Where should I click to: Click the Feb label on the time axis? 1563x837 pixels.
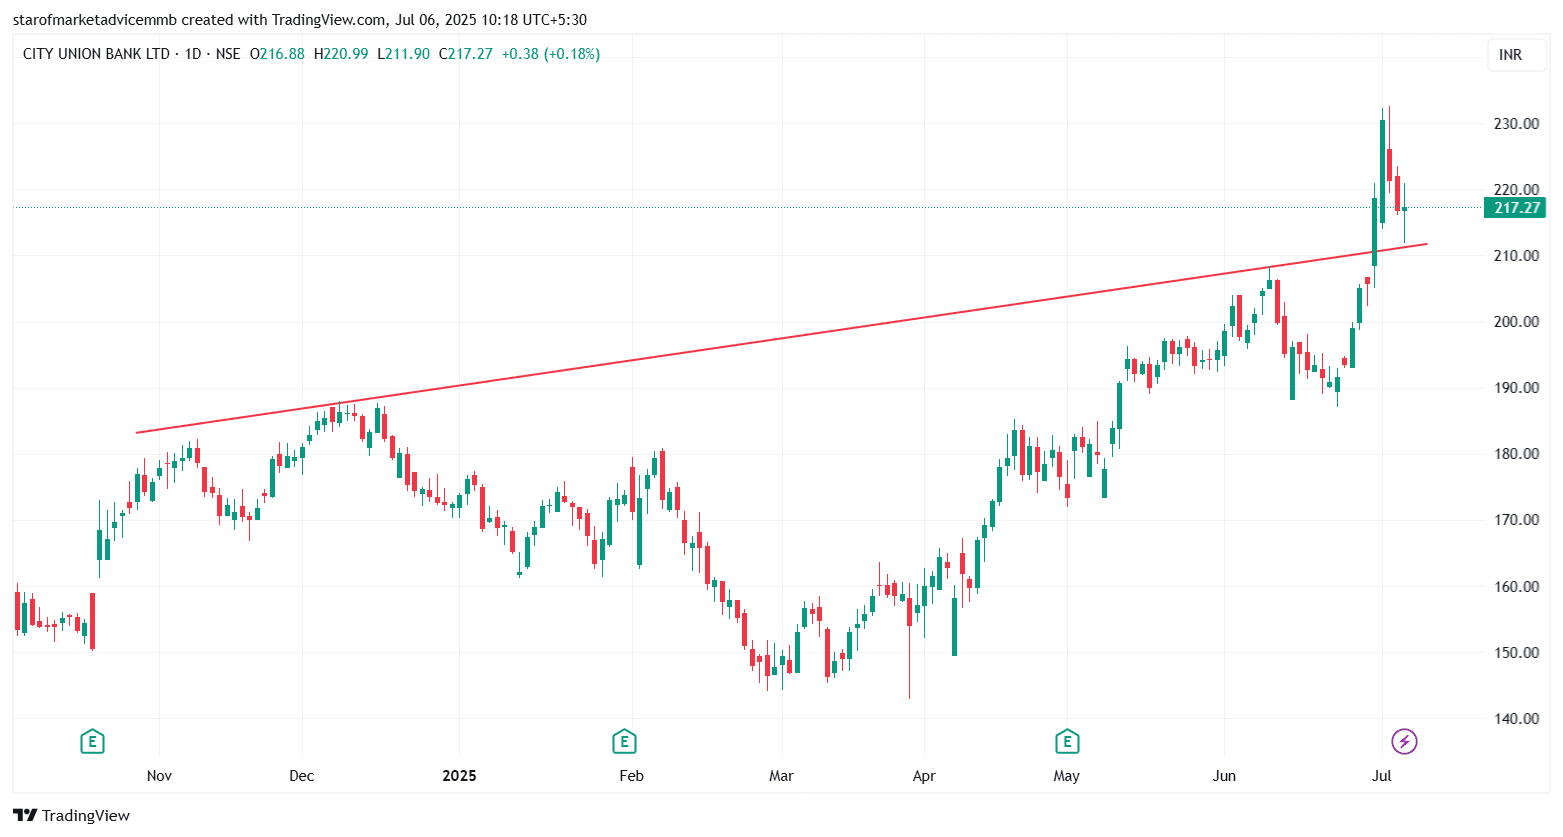(631, 776)
